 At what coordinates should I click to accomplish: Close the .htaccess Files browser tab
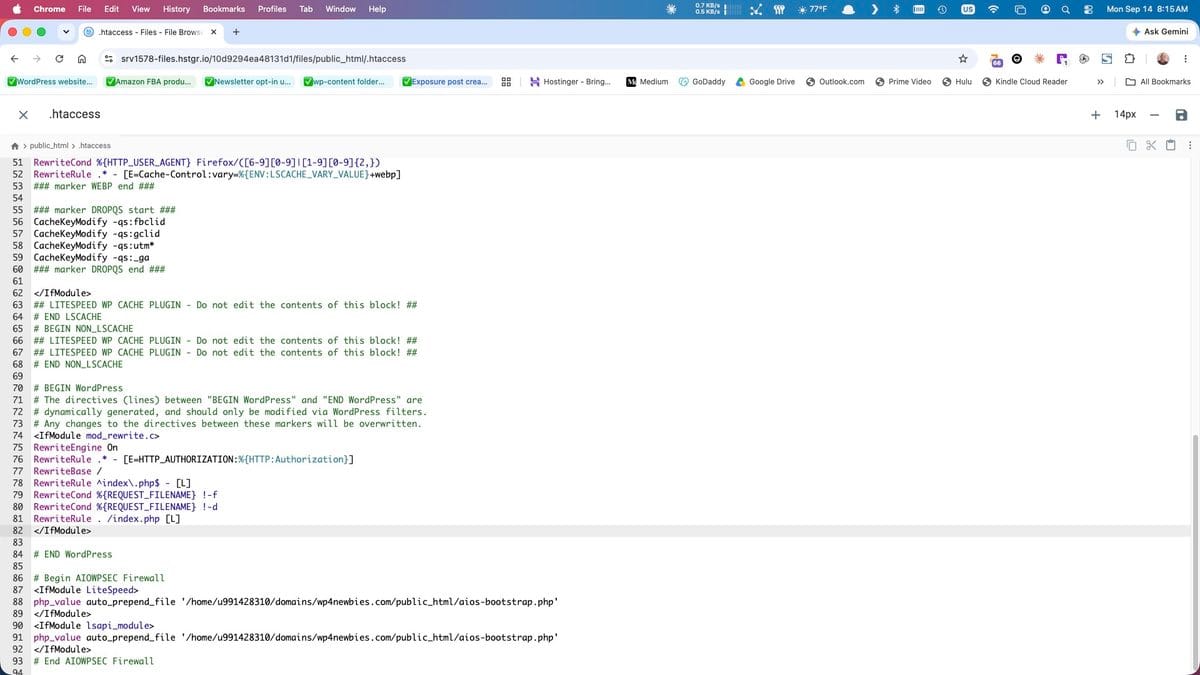click(213, 31)
